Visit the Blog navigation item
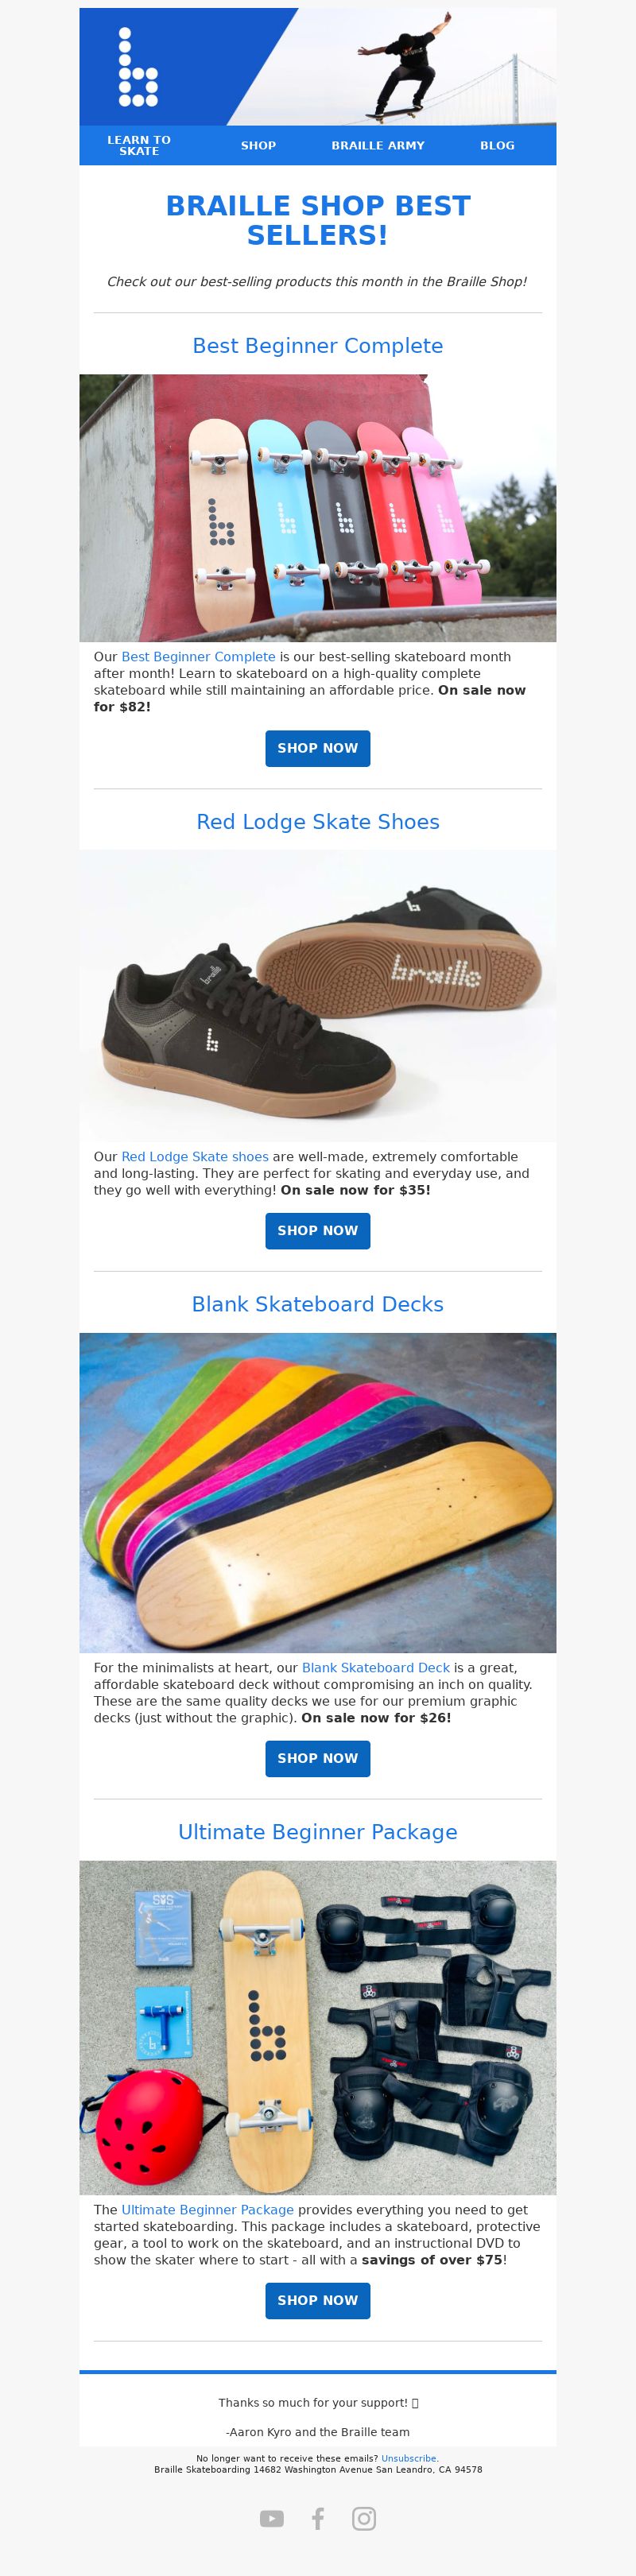 coord(497,145)
